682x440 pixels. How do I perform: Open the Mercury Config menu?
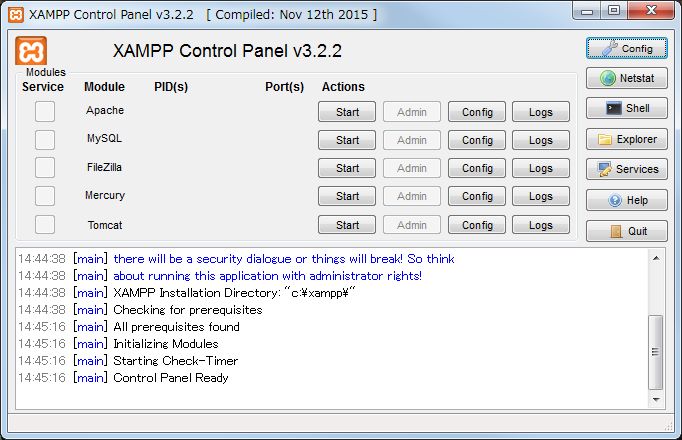click(477, 196)
